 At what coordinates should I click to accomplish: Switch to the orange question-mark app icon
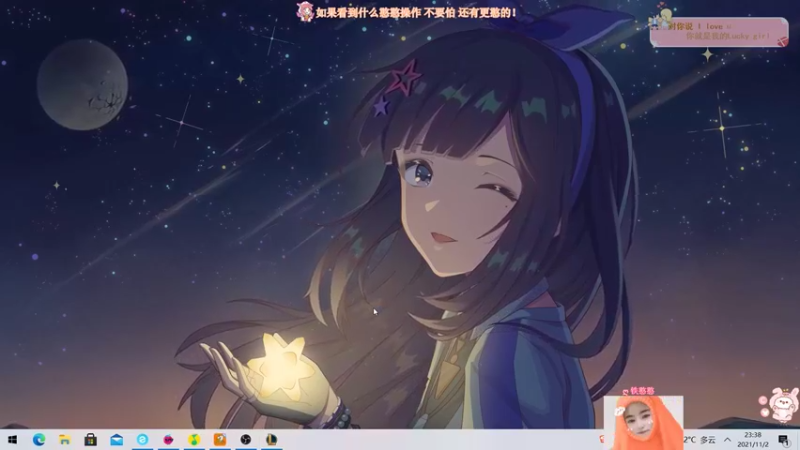(220, 439)
